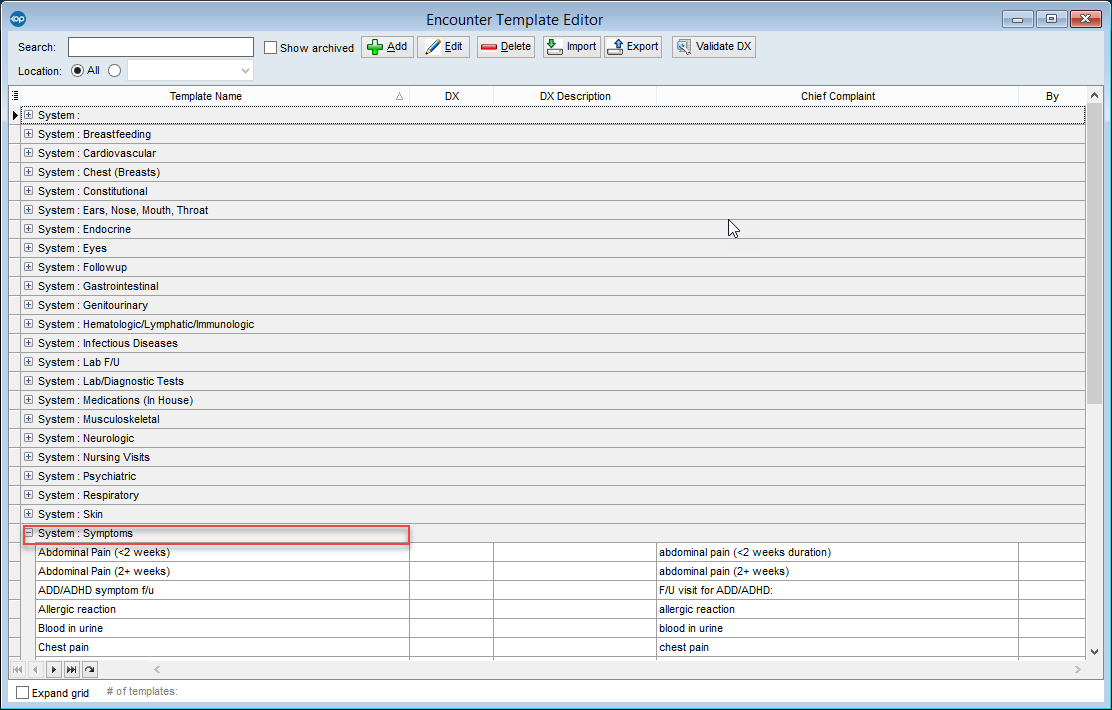
Task: Open the grid column chooser icon
Action: click(15, 96)
